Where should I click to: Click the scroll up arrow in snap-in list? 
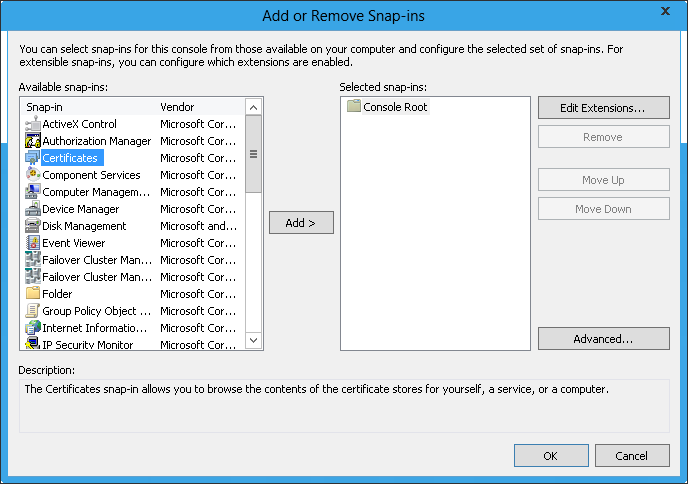254,107
